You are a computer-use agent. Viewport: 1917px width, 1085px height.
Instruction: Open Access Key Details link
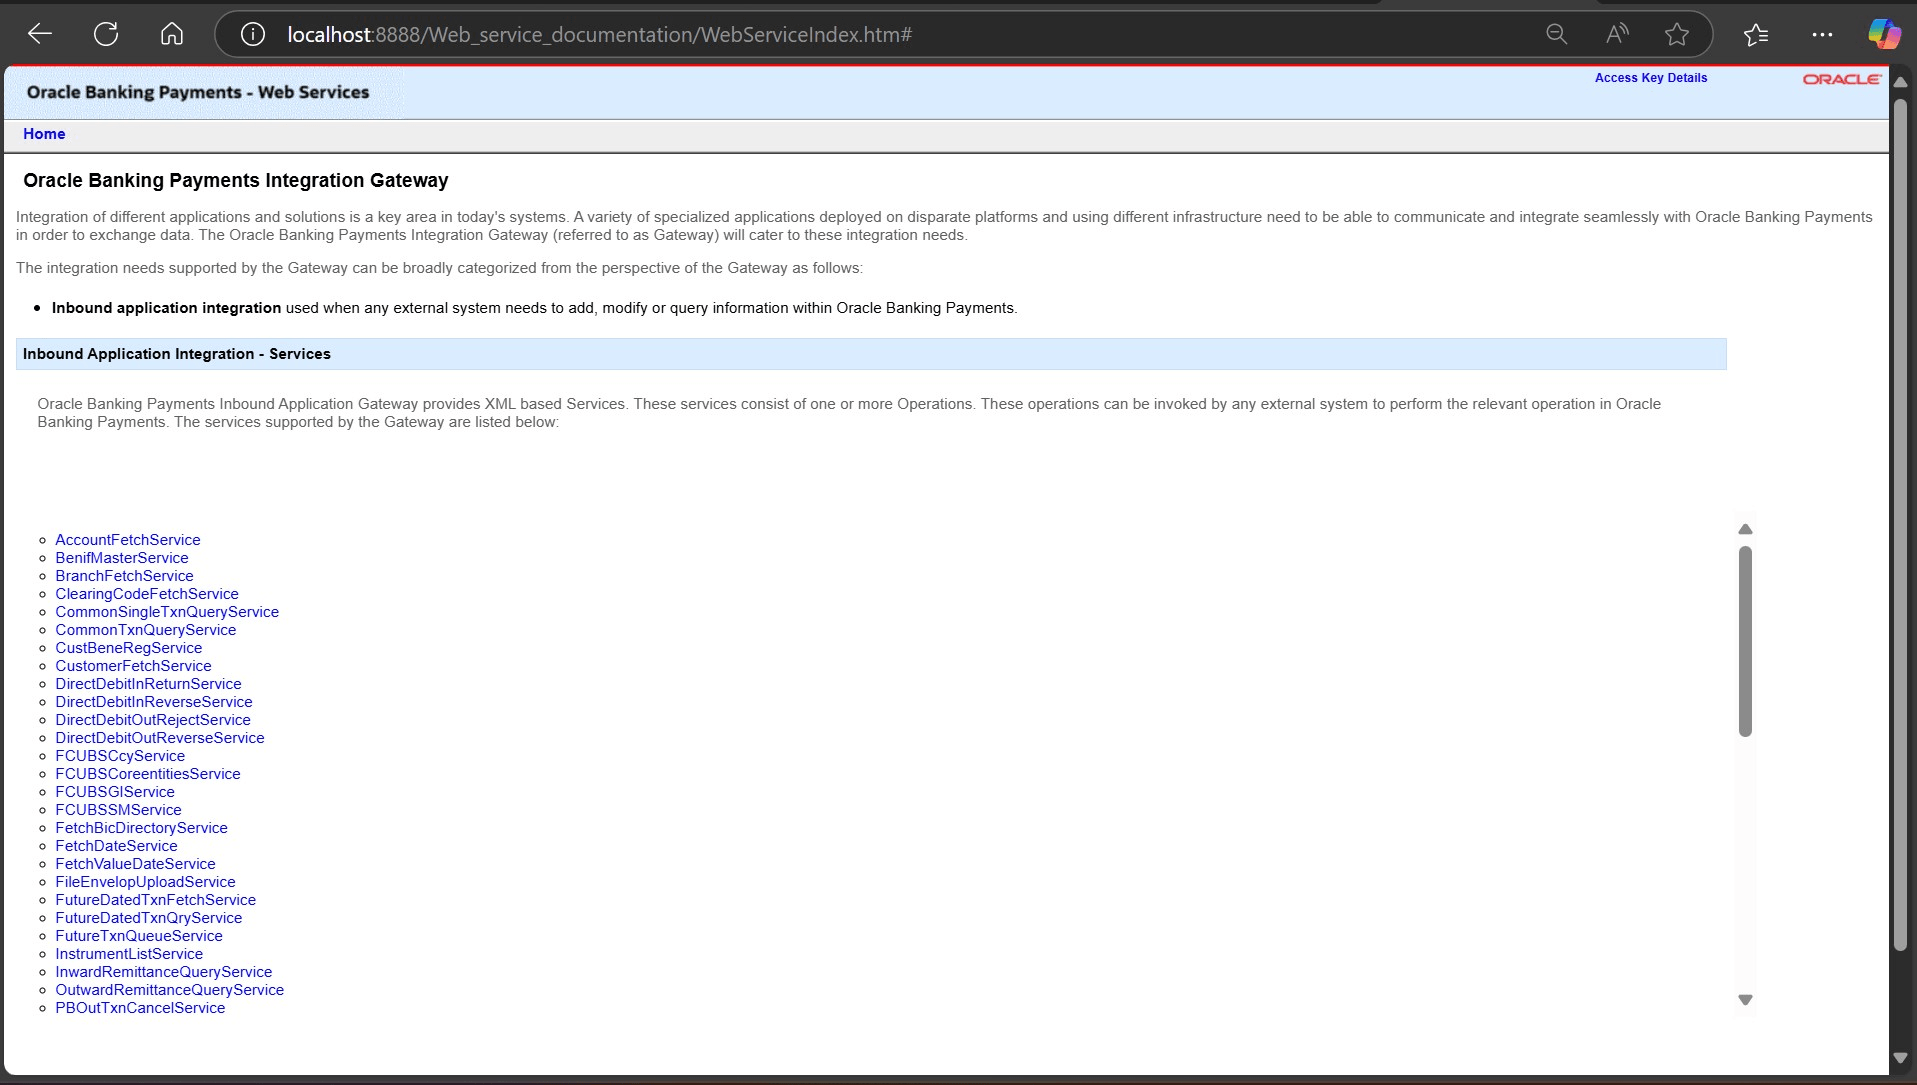1651,78
